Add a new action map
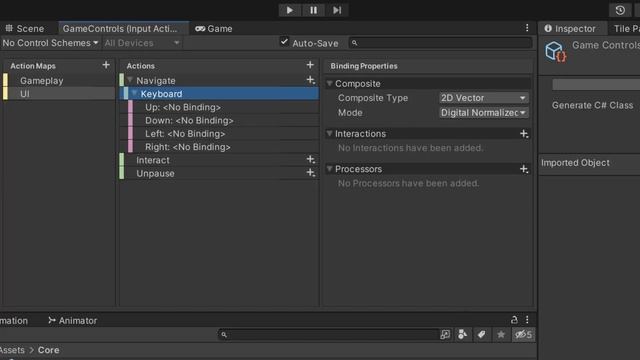 106,65
